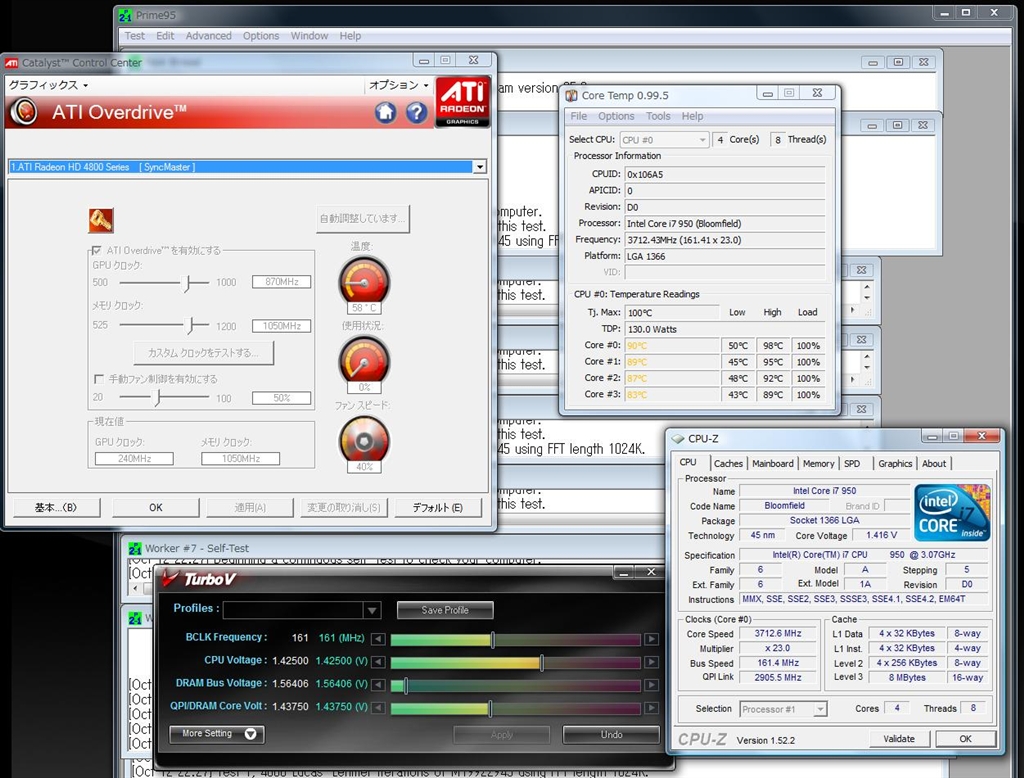1024x778 pixels.
Task: Open the Advanced menu in Prime95
Action: [208, 36]
